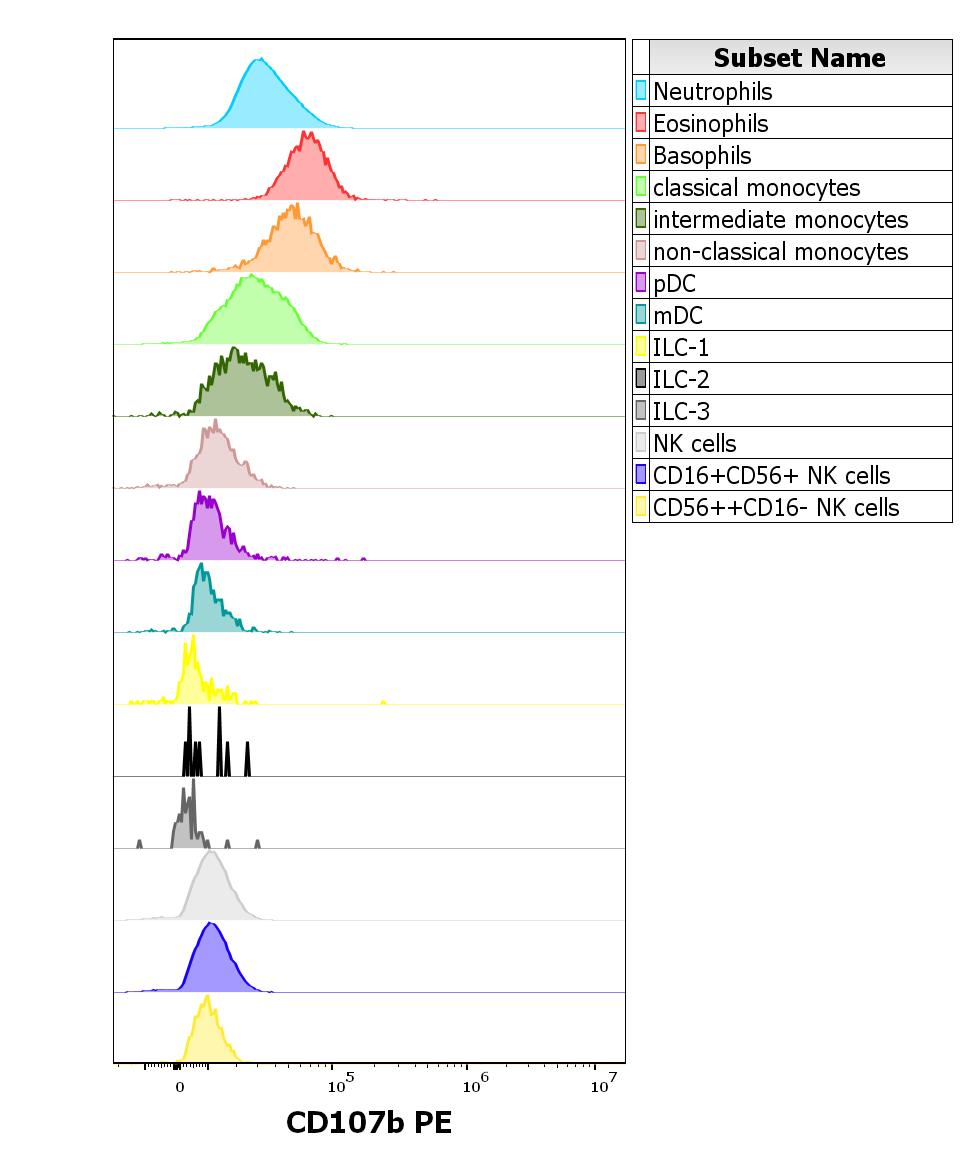Click the NK cells legend label
This screenshot has height=1153, width=973.
694,443
